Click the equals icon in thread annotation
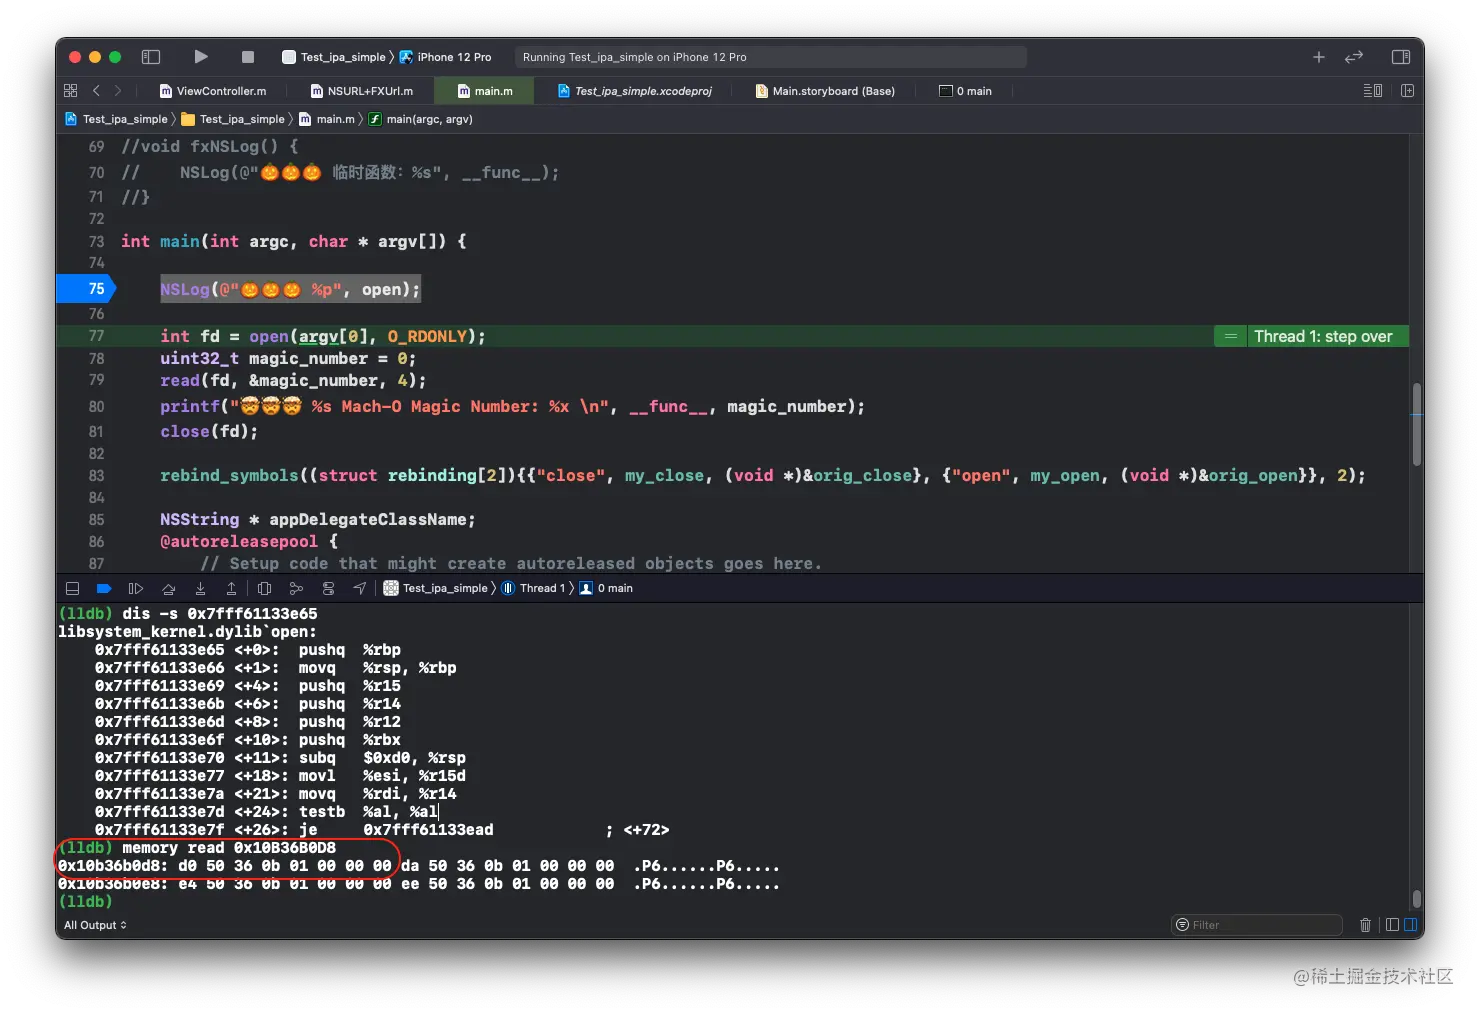The height and width of the screenshot is (1013, 1480). [1231, 336]
